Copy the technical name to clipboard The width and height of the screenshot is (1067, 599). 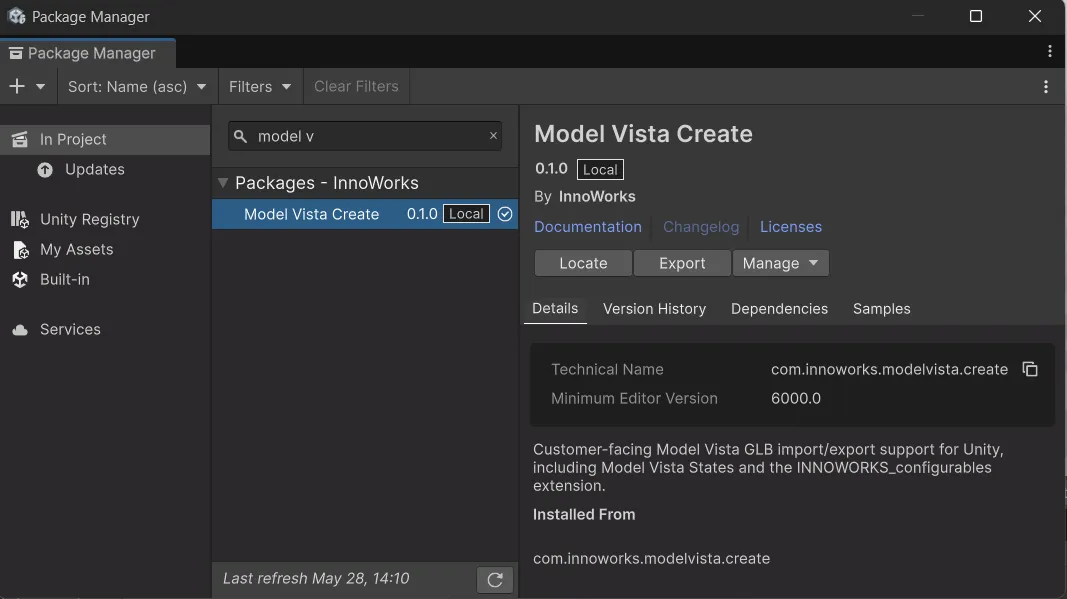point(1030,369)
